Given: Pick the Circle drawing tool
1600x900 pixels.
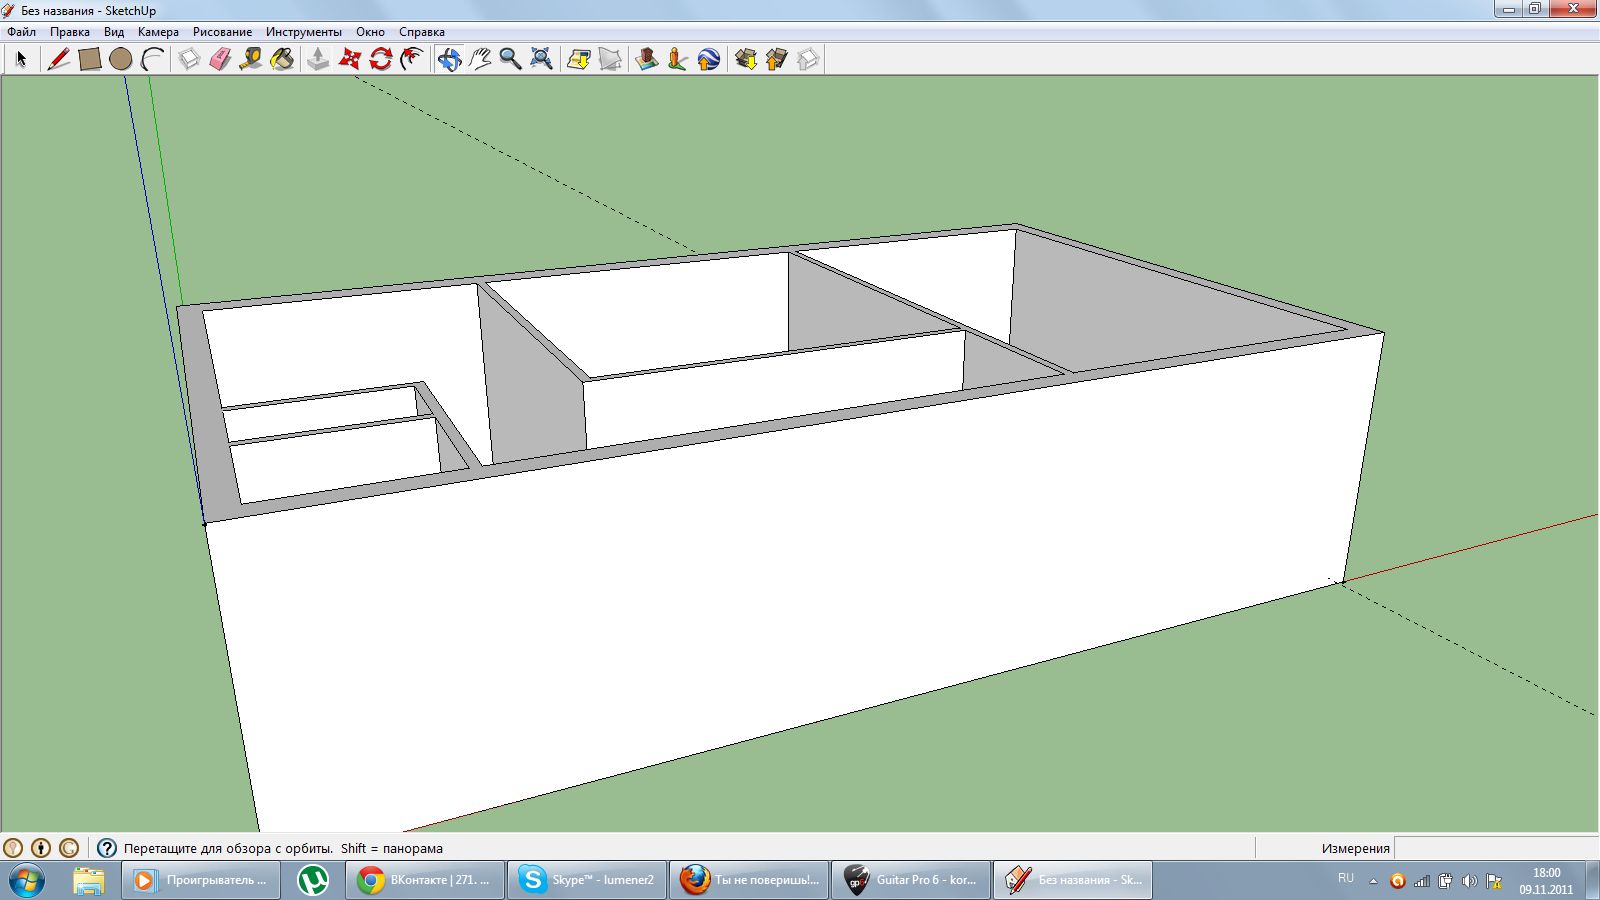Looking at the screenshot, I should [121, 59].
